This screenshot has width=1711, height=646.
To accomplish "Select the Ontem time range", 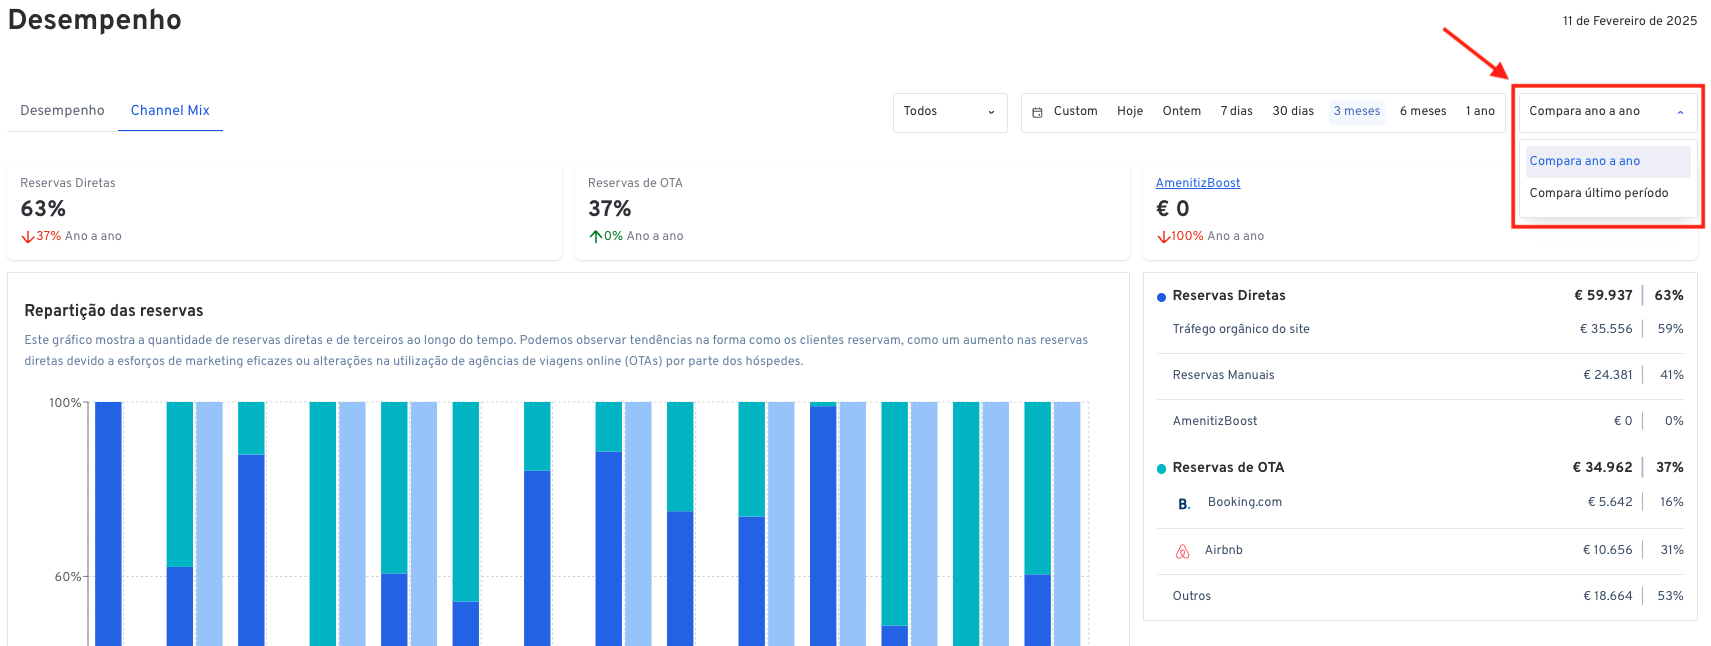I will [1182, 112].
